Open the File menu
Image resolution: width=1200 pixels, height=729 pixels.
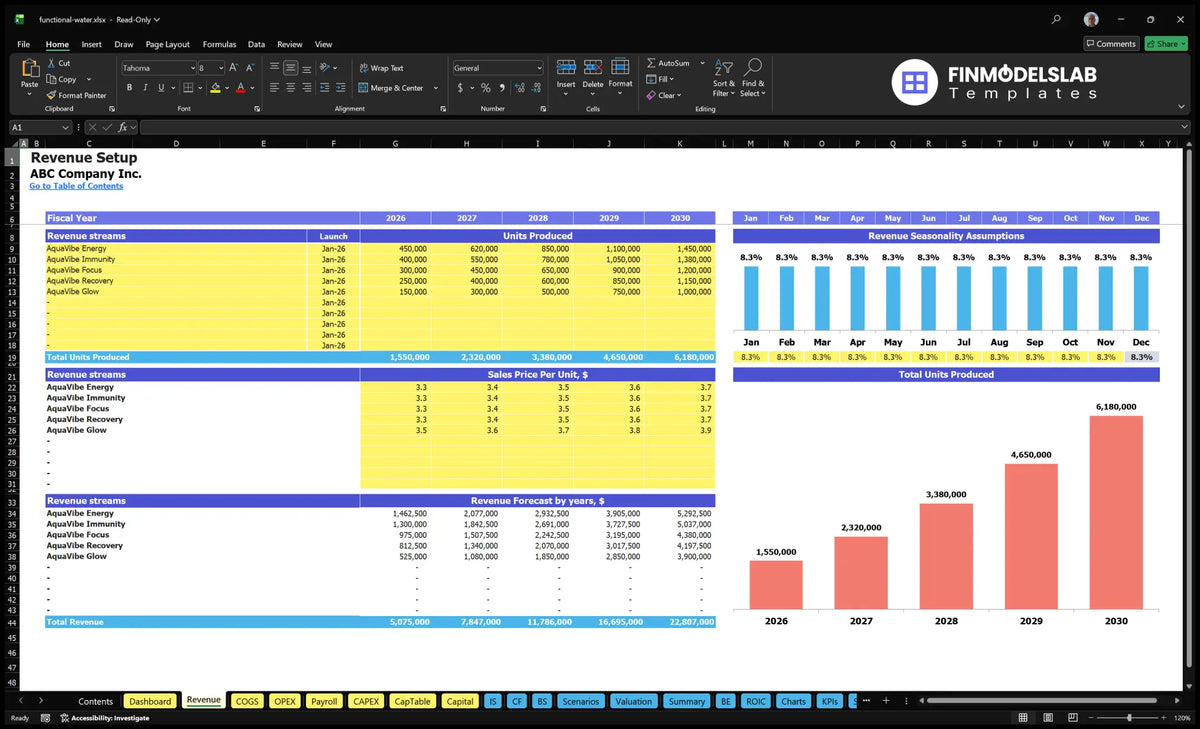[x=23, y=44]
